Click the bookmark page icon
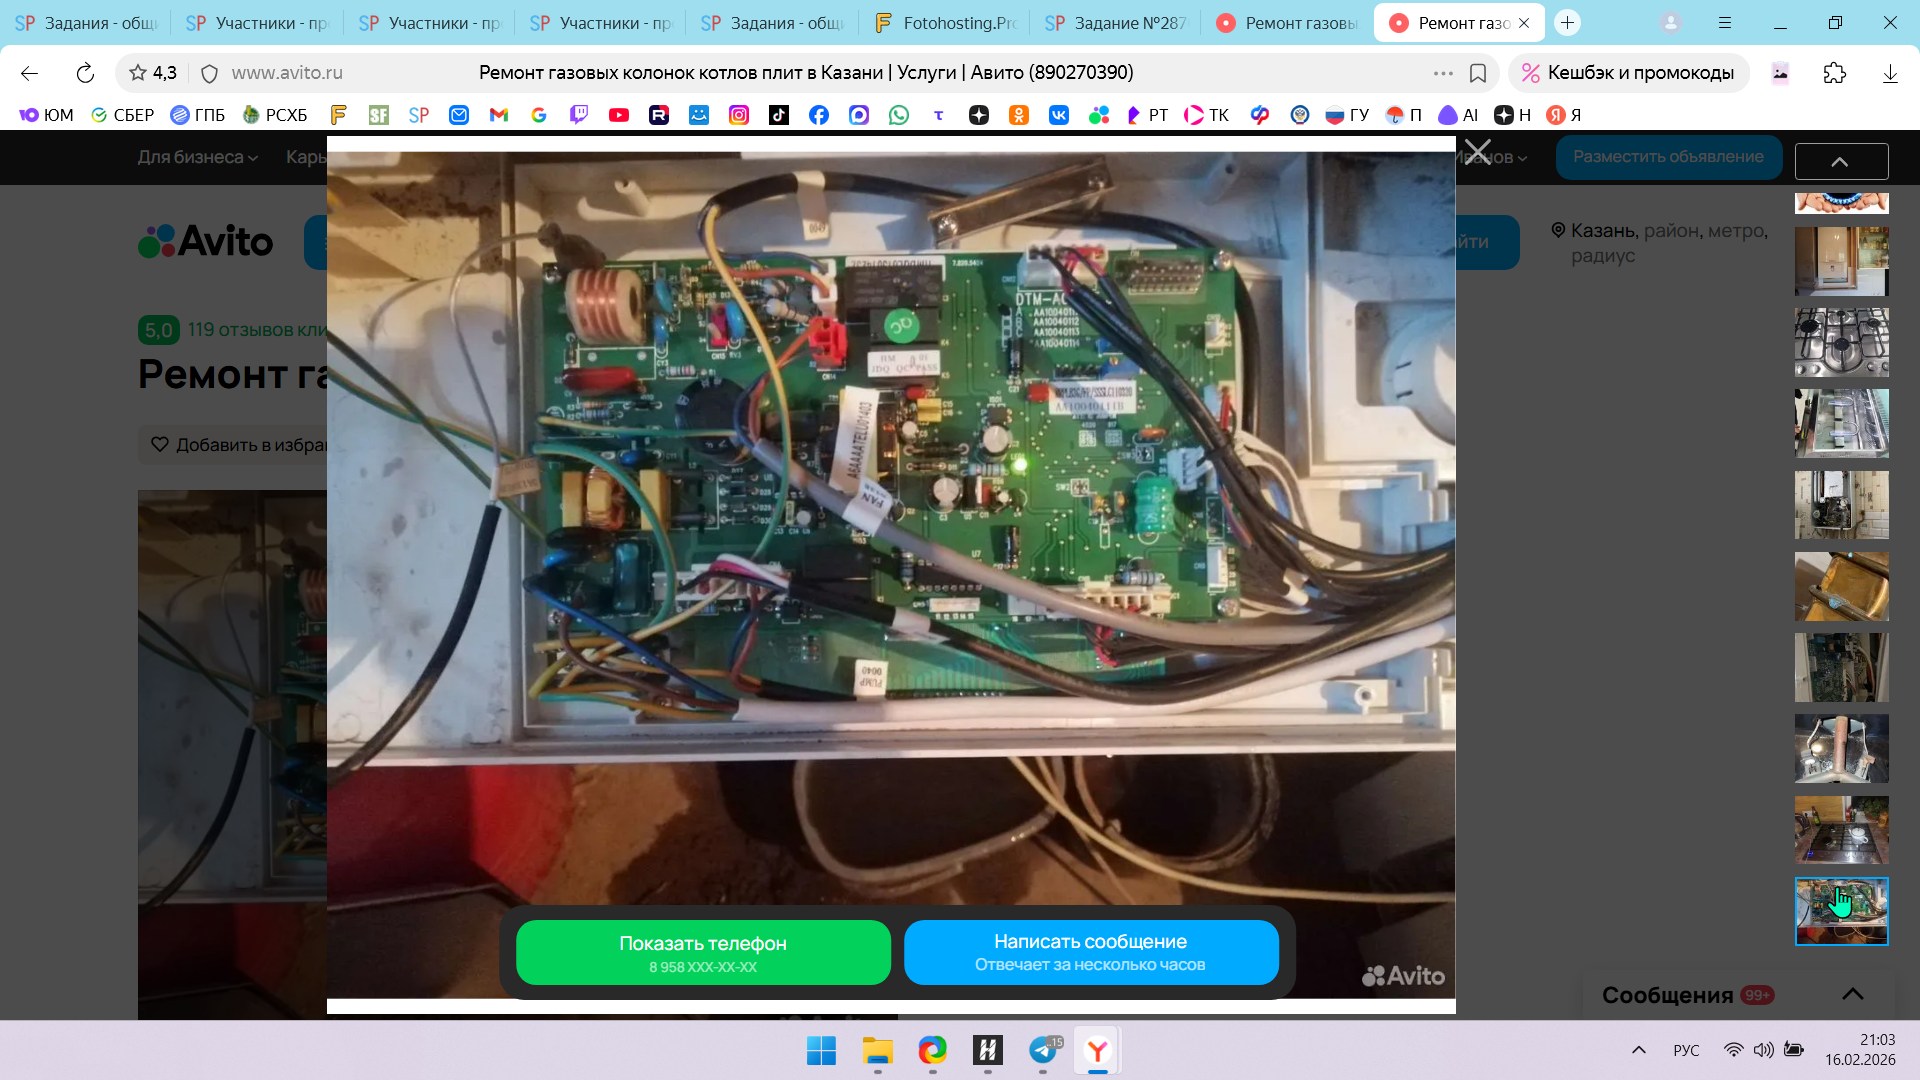1920x1080 pixels. coord(1478,73)
